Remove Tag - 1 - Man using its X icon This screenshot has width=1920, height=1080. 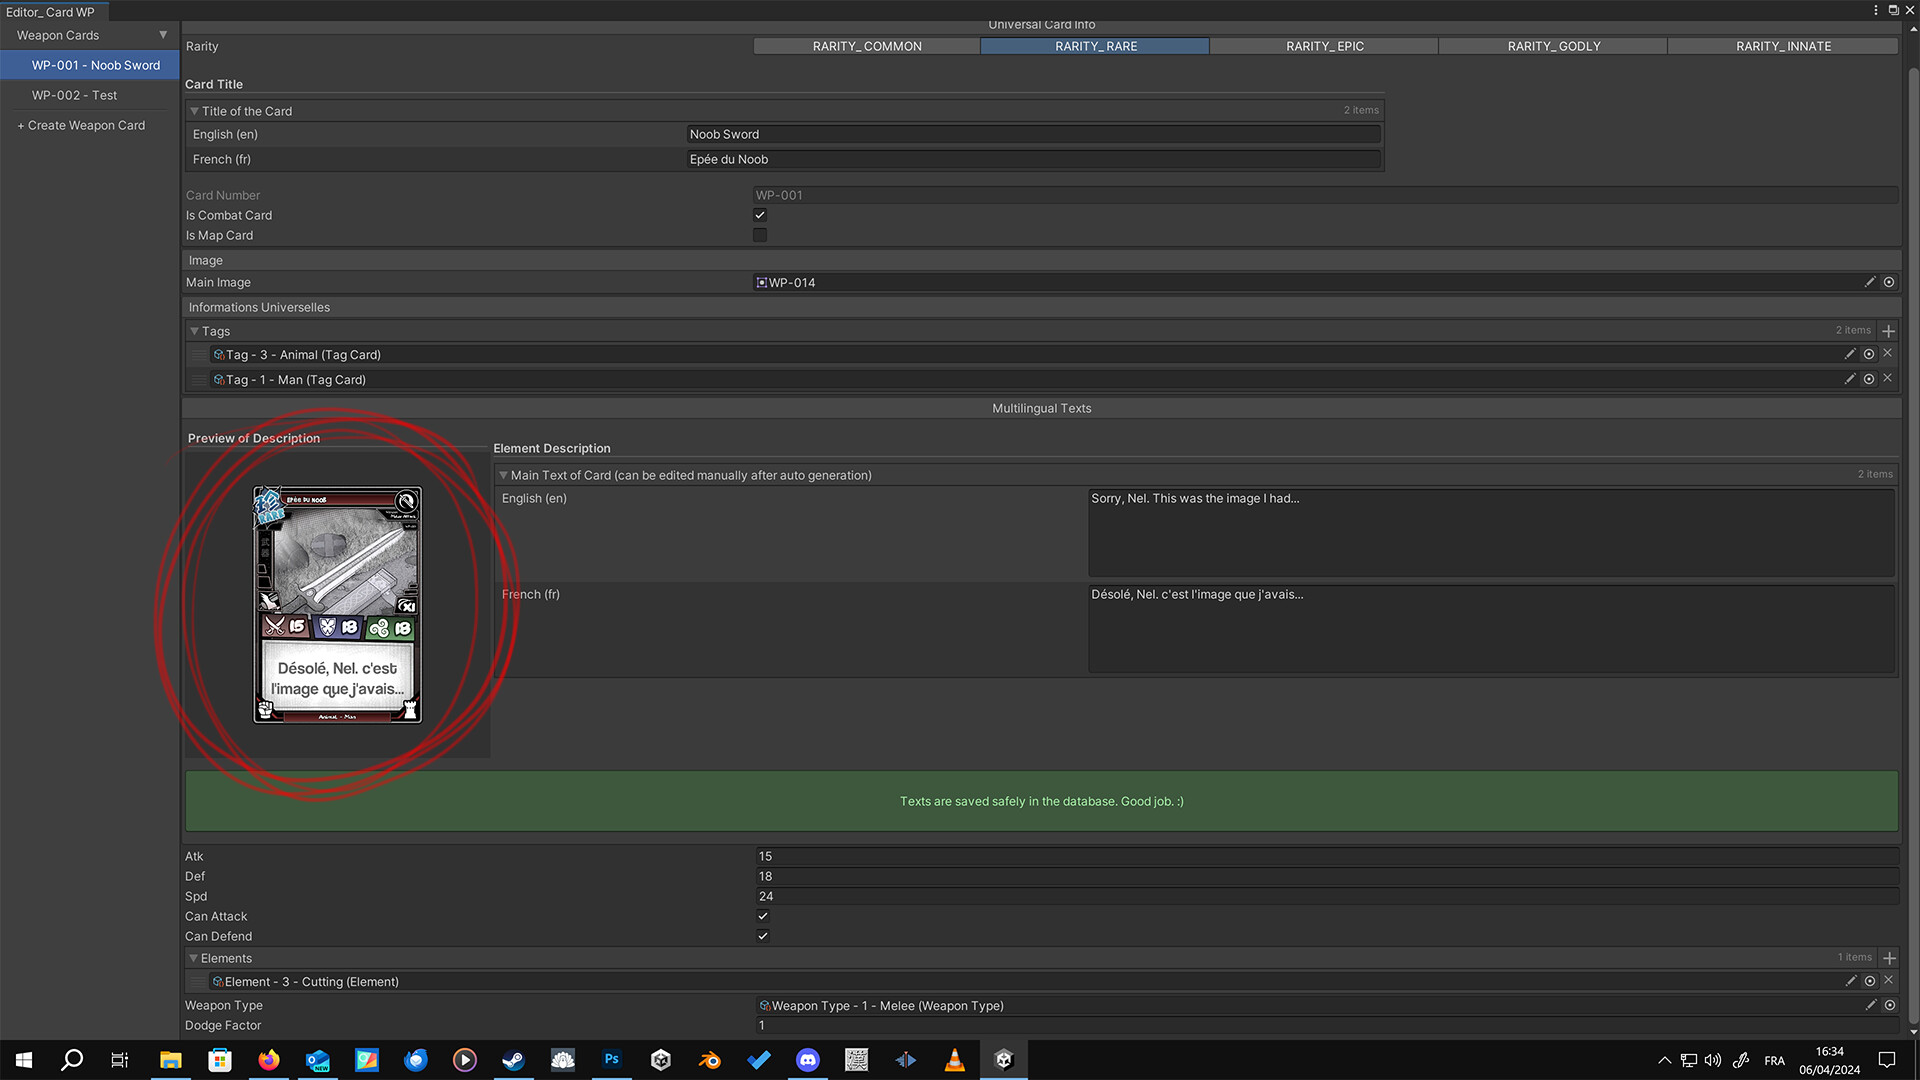click(x=1888, y=378)
